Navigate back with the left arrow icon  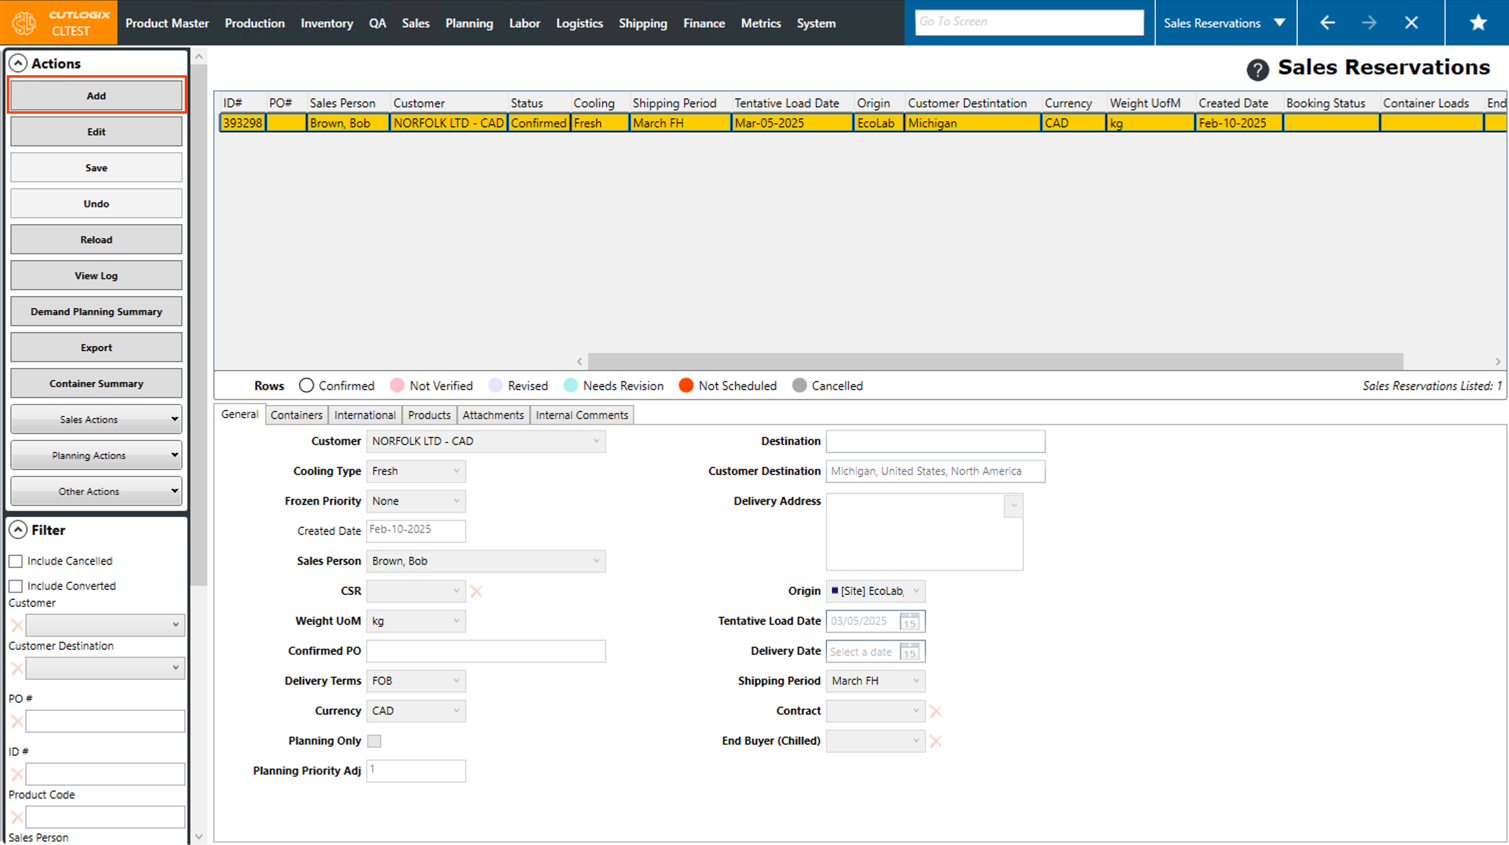pos(1327,23)
